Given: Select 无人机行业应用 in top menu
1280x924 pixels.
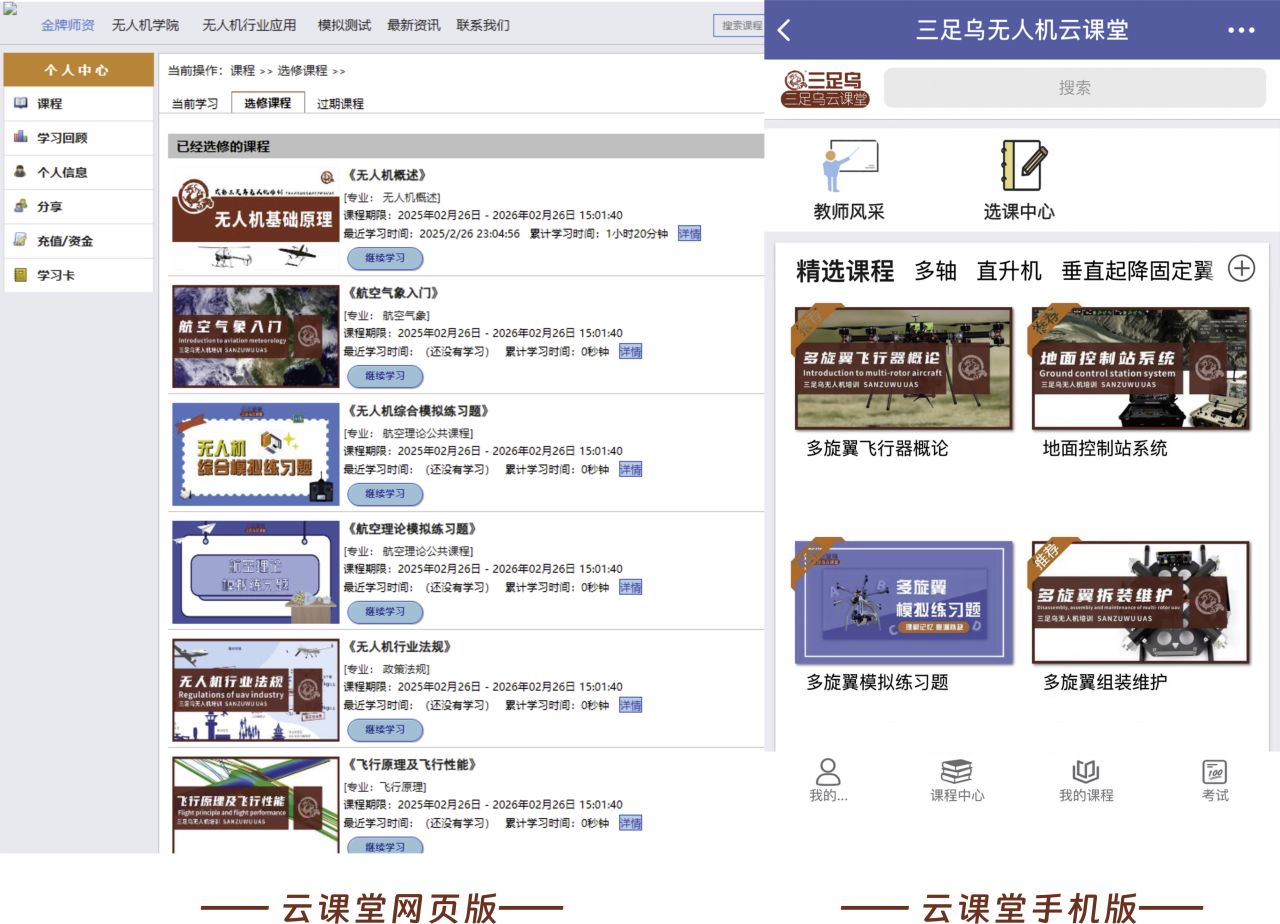Looking at the screenshot, I should point(249,25).
